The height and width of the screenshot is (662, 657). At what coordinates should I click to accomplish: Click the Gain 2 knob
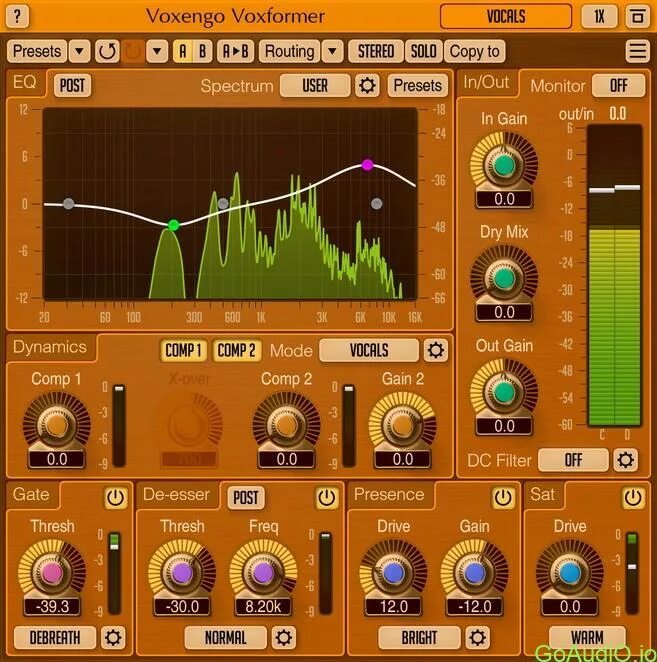tap(402, 425)
